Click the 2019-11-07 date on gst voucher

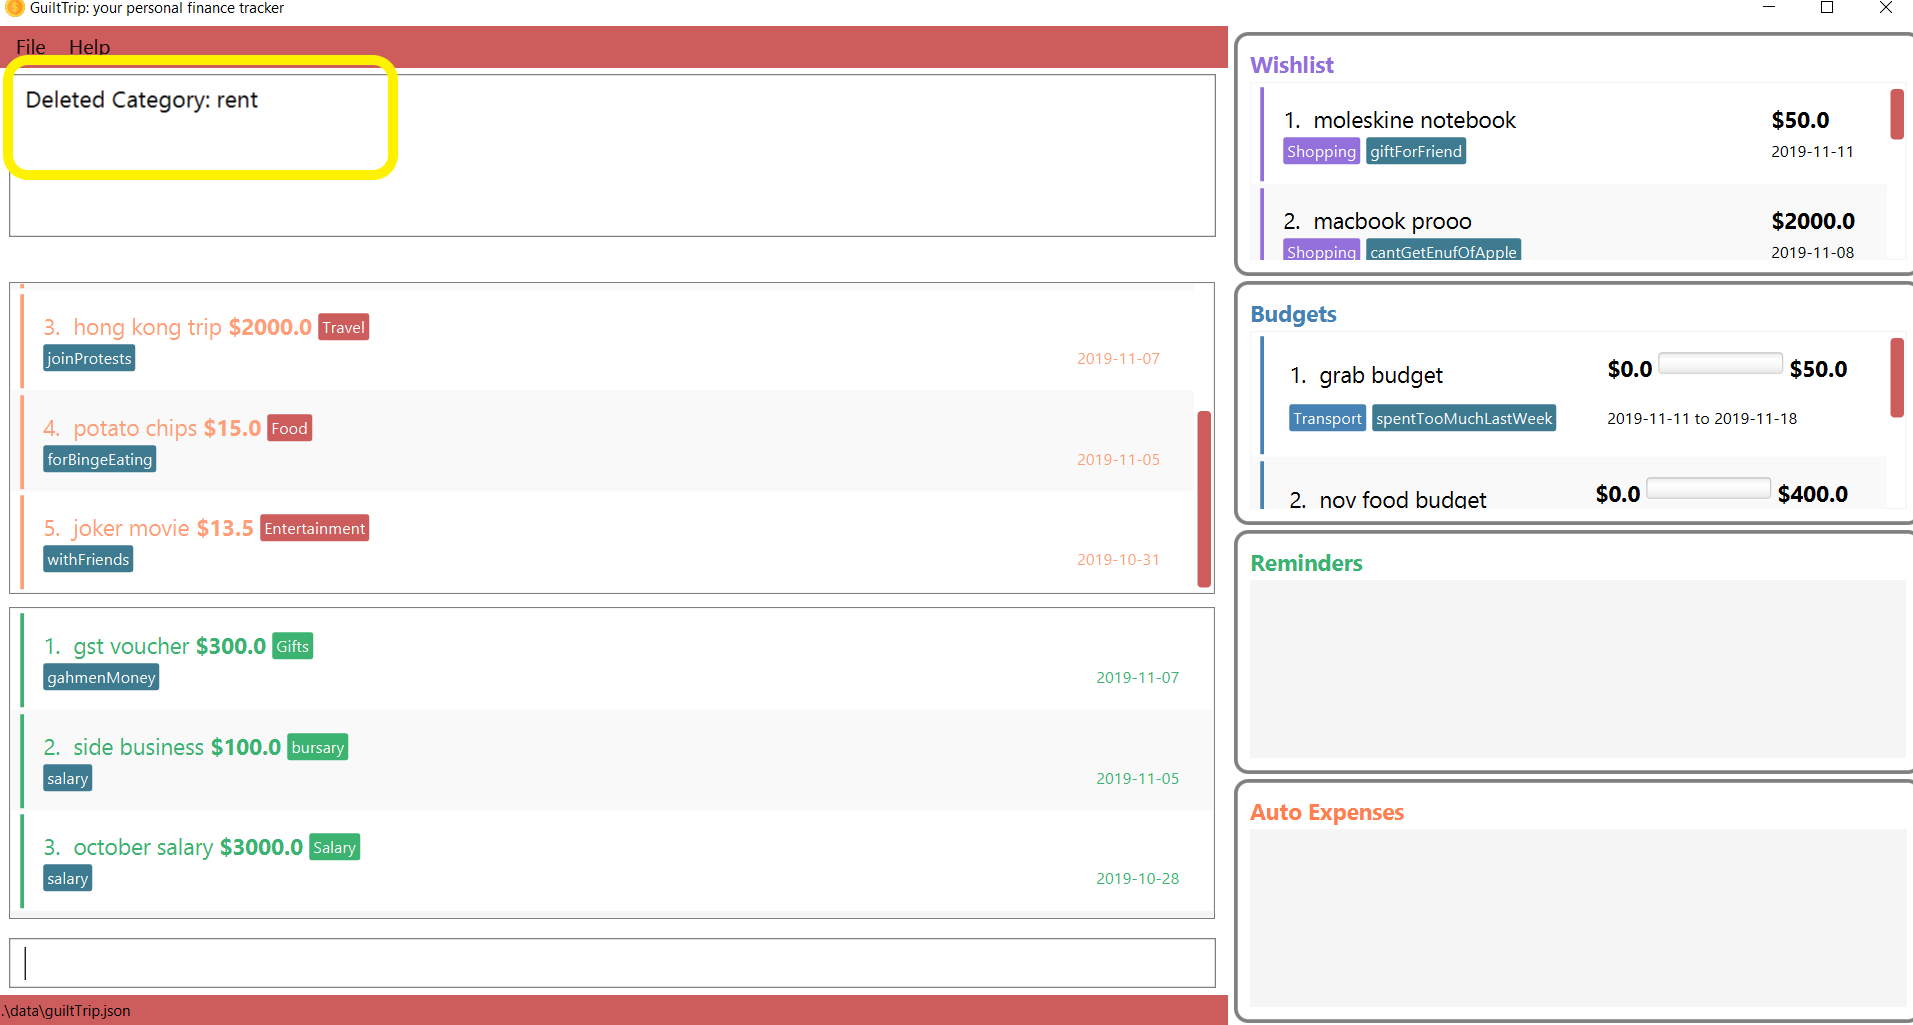click(1137, 677)
